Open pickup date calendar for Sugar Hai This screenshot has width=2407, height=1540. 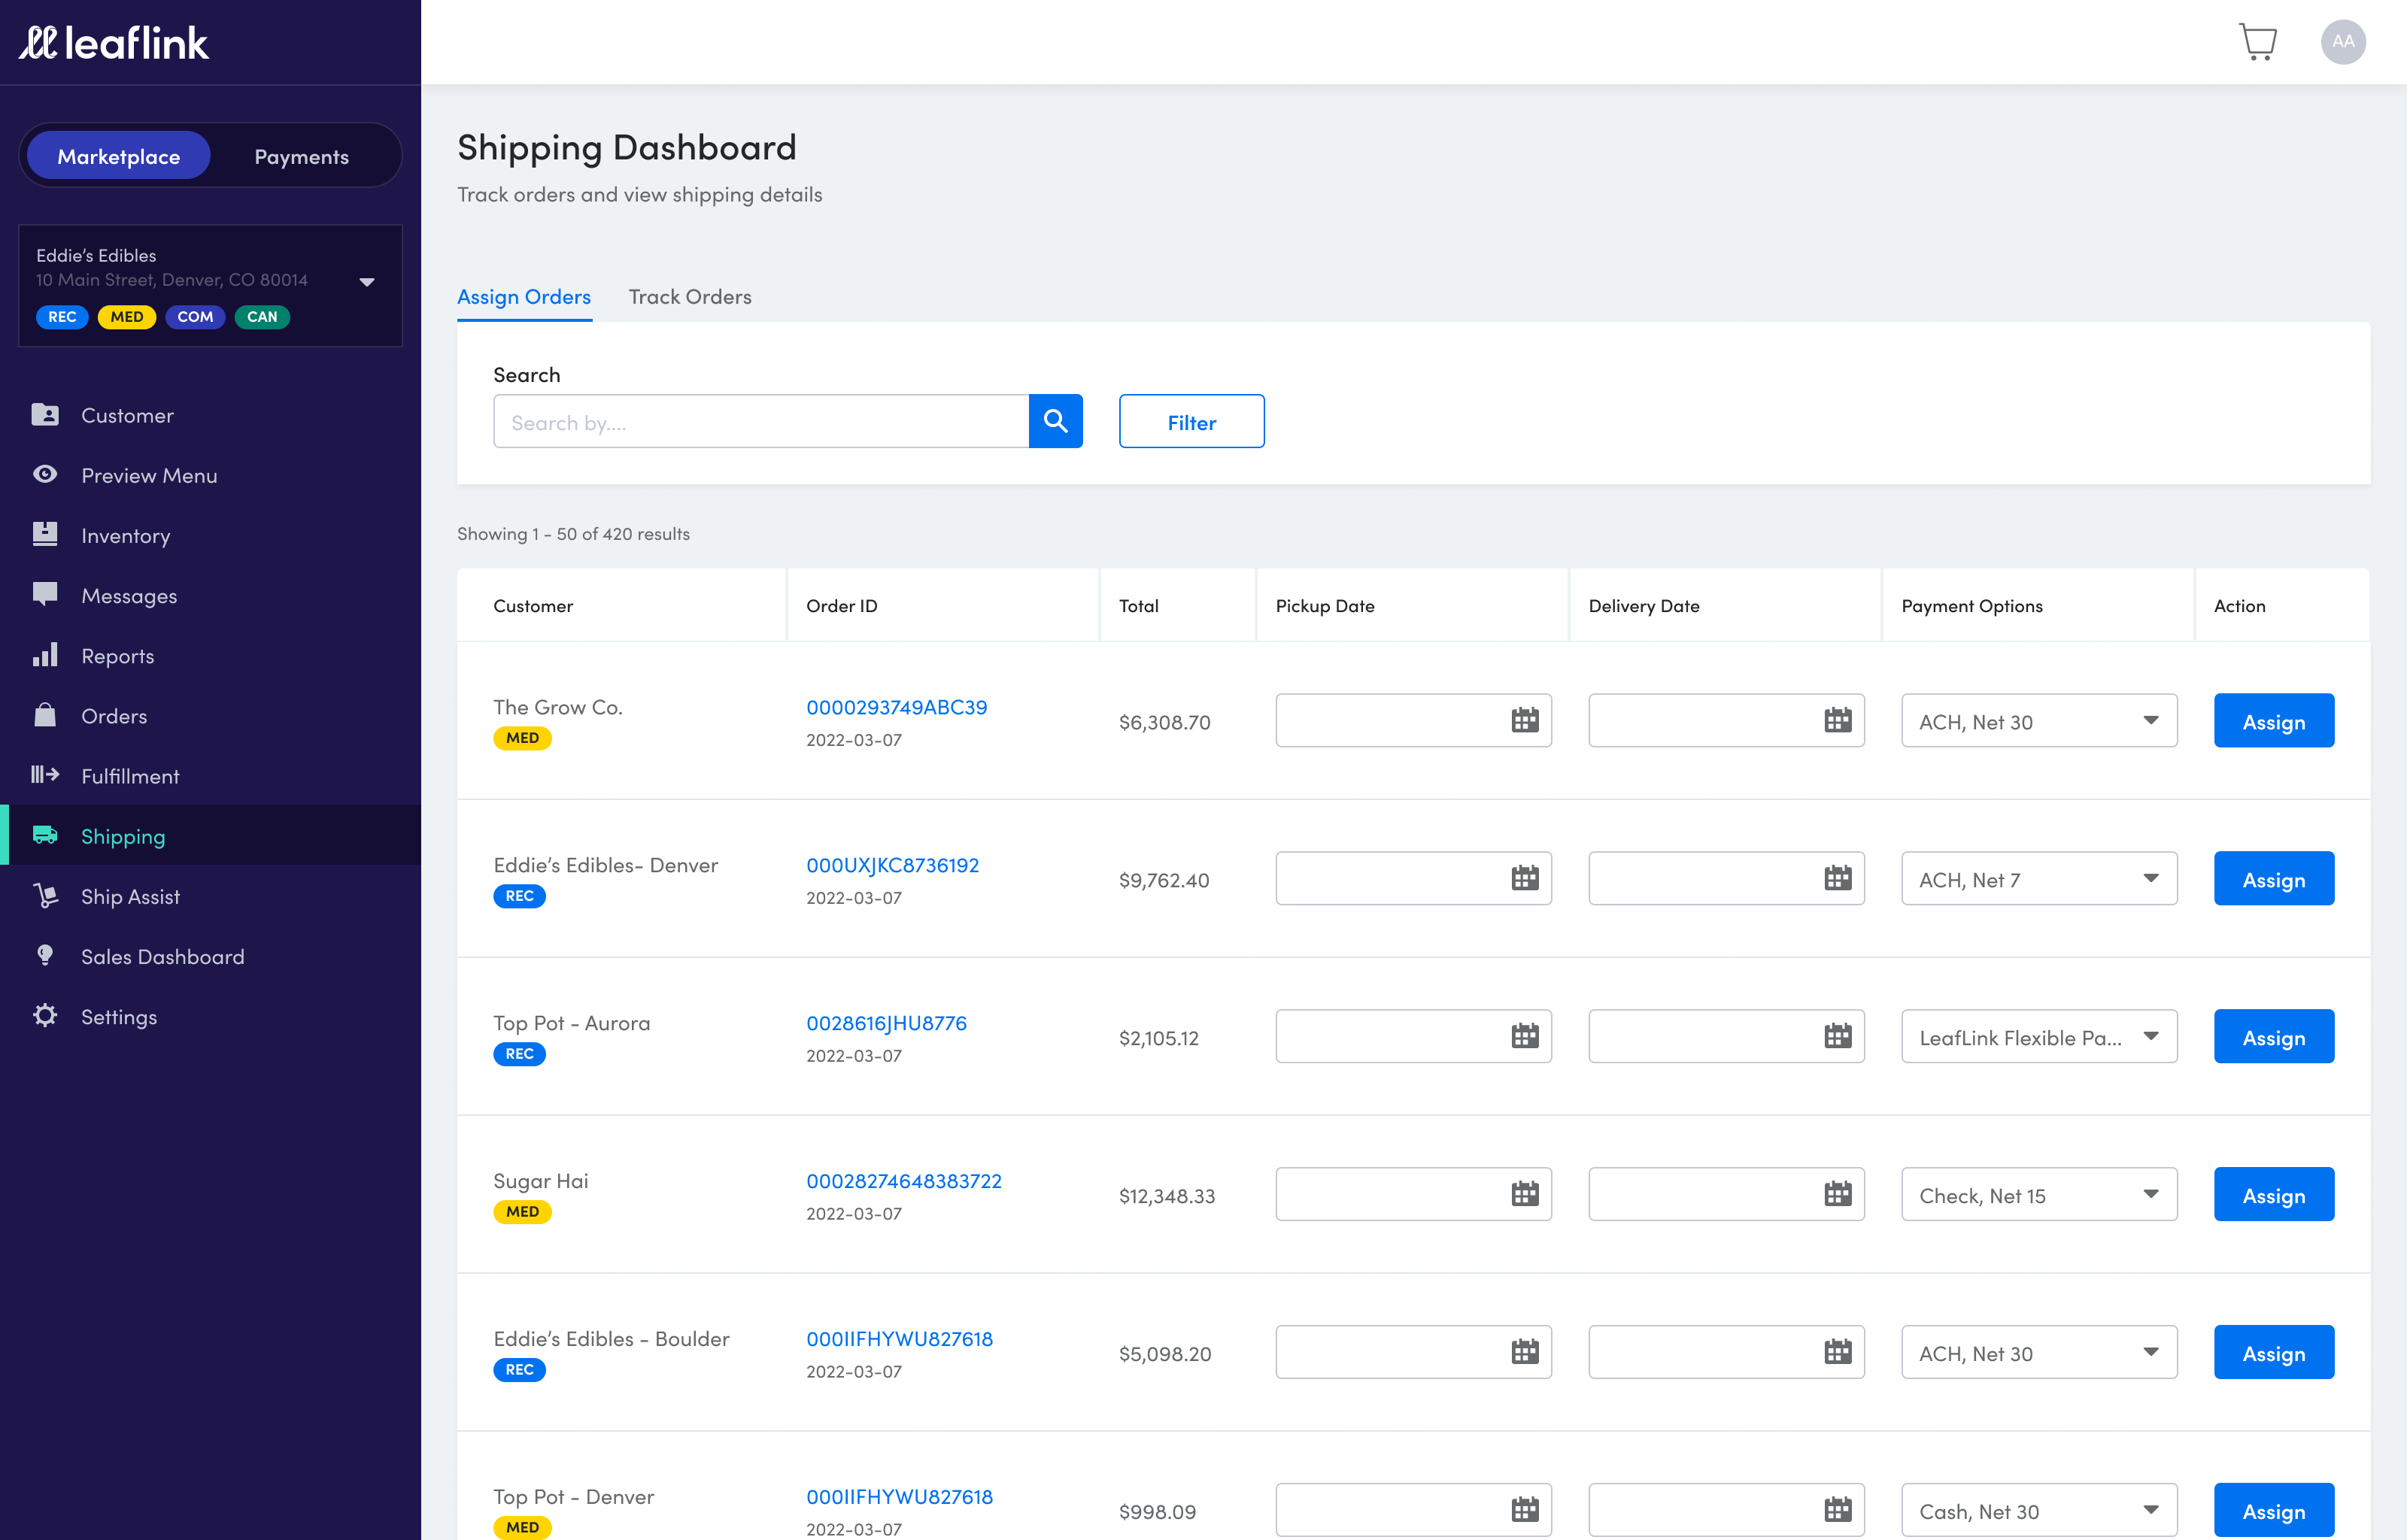click(x=1524, y=1194)
